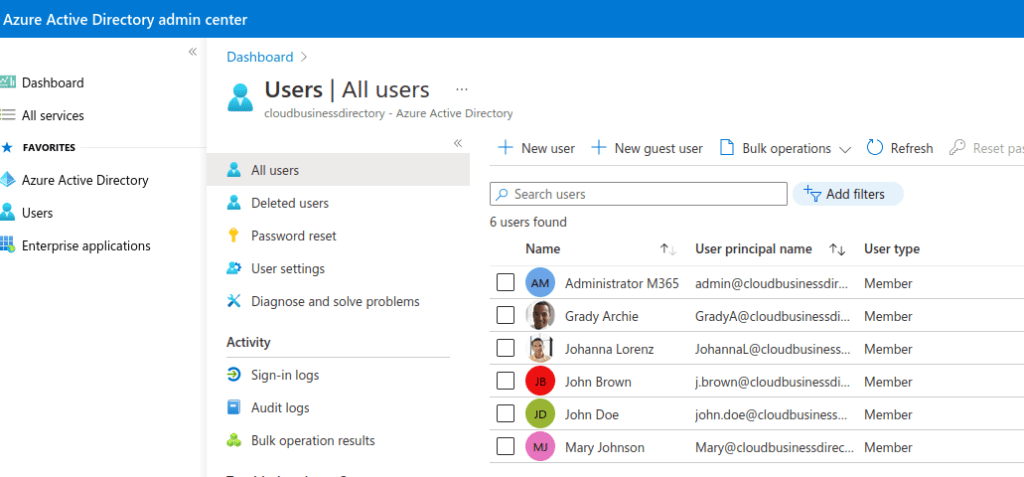Check the John Brown row checkbox
1024x477 pixels.
pos(505,380)
